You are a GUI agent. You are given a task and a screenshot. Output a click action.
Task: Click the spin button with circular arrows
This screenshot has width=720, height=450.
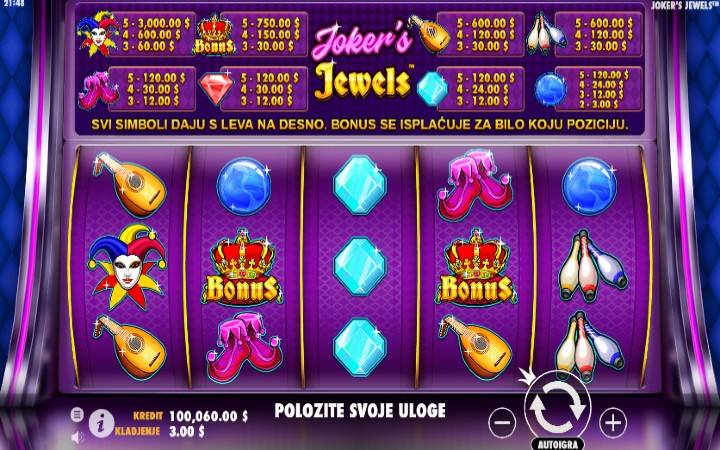[557, 407]
